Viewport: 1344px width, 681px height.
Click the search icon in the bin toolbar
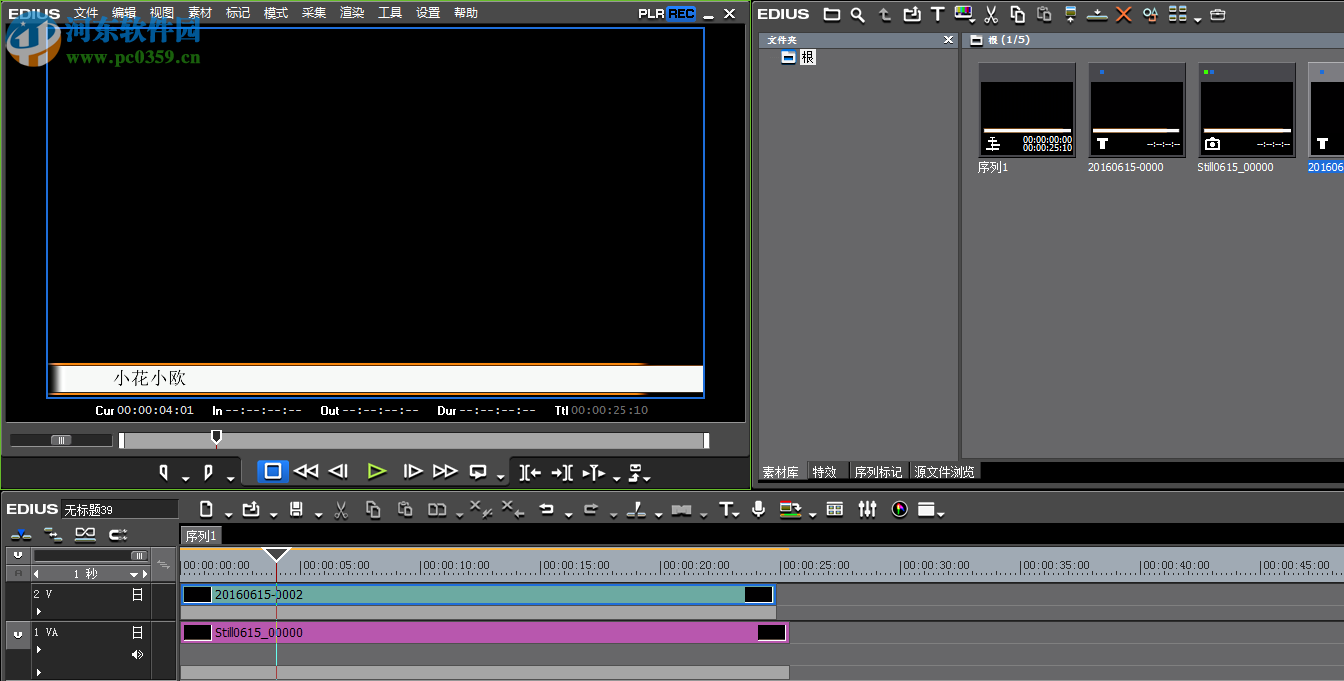coord(858,14)
